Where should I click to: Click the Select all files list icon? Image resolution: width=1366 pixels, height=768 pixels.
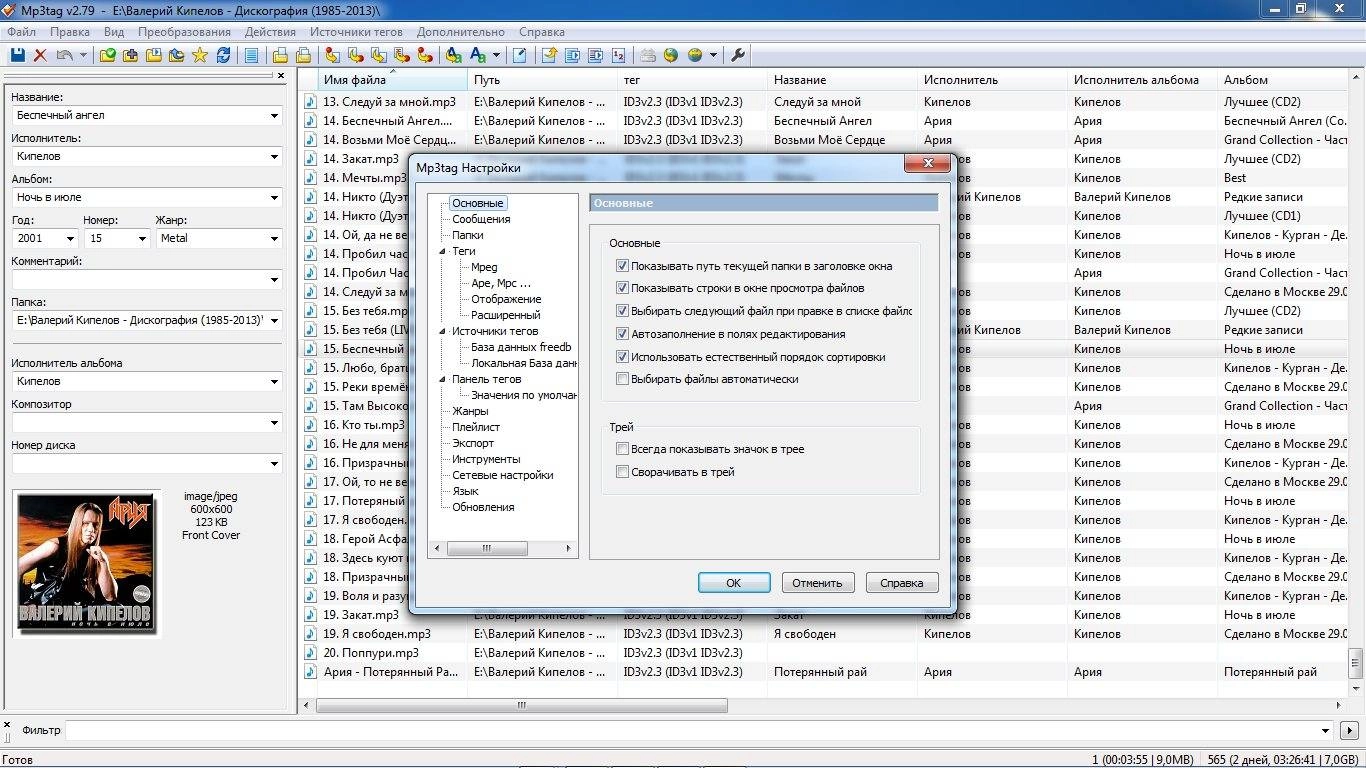pos(251,55)
